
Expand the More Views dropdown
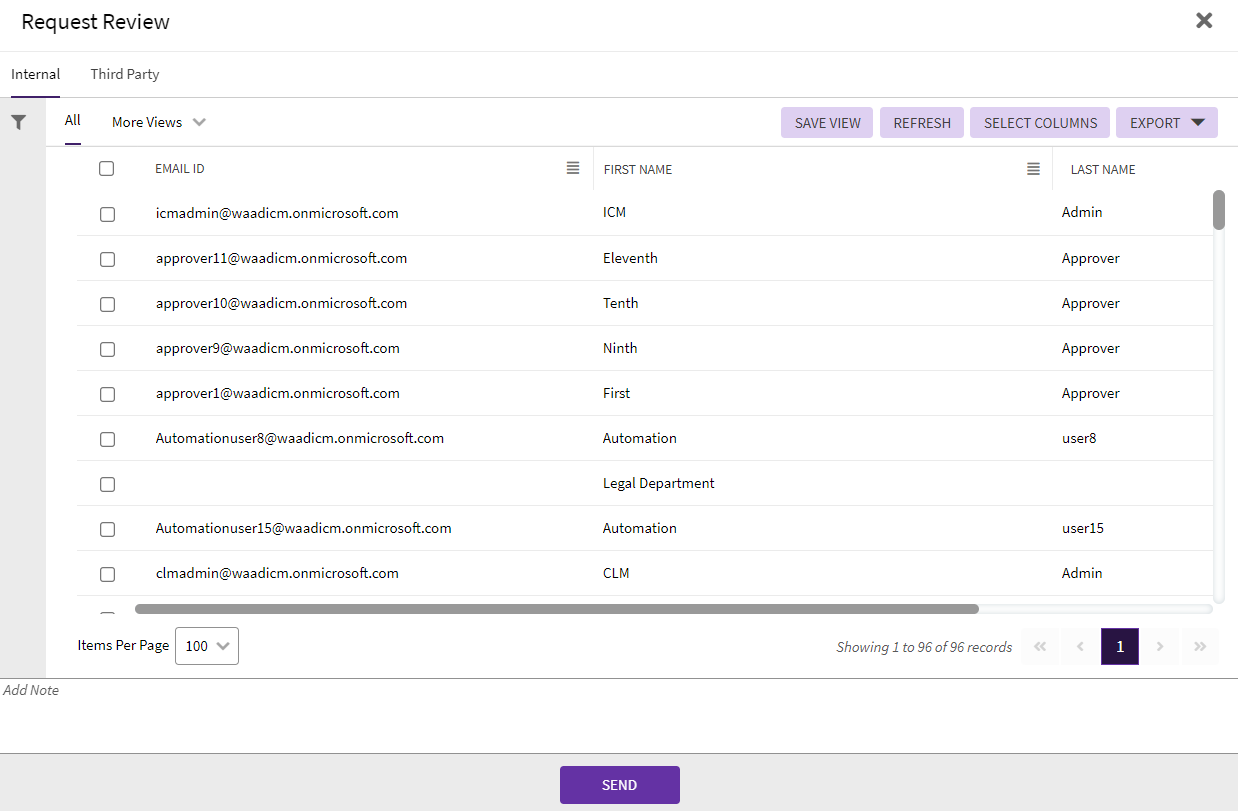click(158, 122)
